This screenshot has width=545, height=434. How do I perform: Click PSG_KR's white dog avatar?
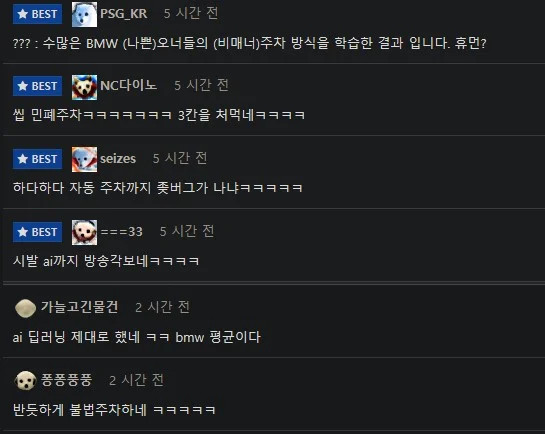tap(84, 14)
